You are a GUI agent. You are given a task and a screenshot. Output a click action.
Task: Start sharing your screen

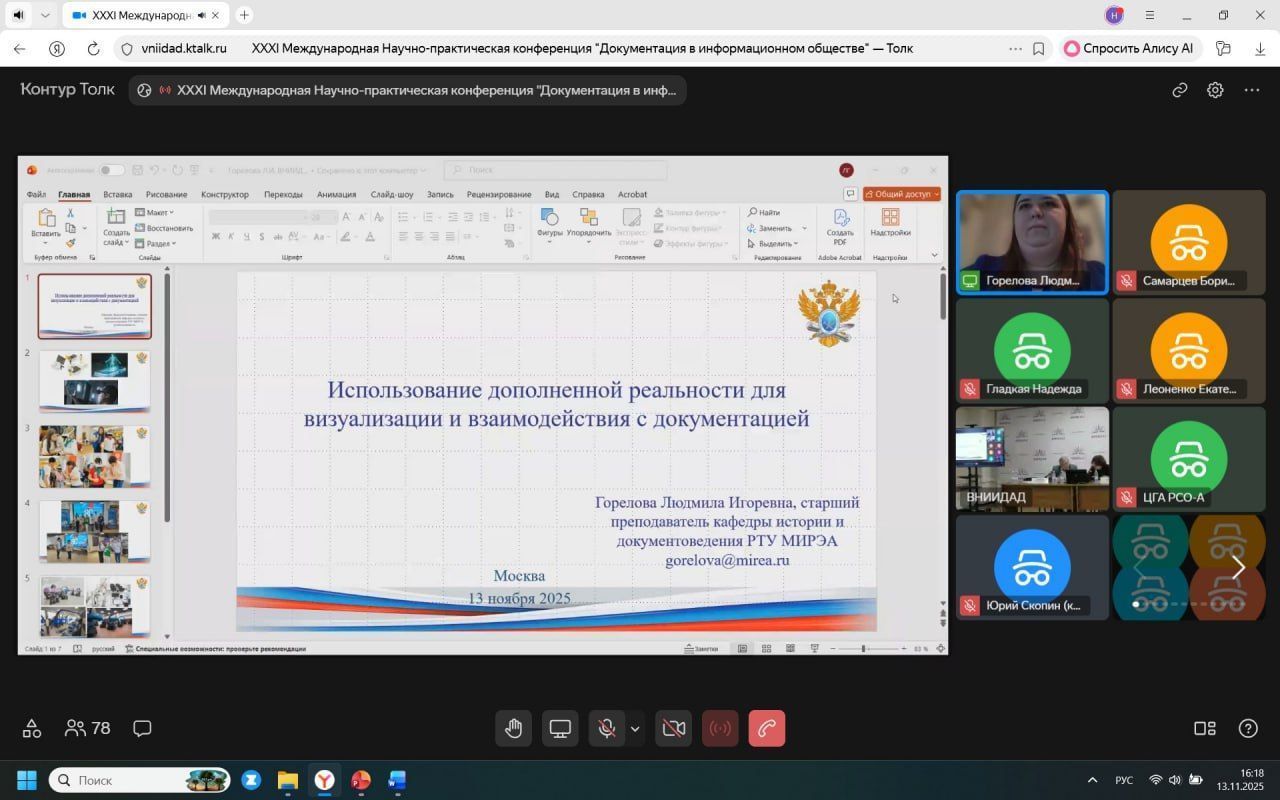point(560,729)
